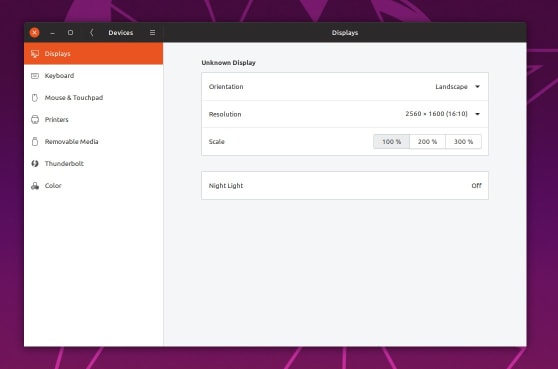Click the Keyboard icon in sidebar

coord(35,76)
